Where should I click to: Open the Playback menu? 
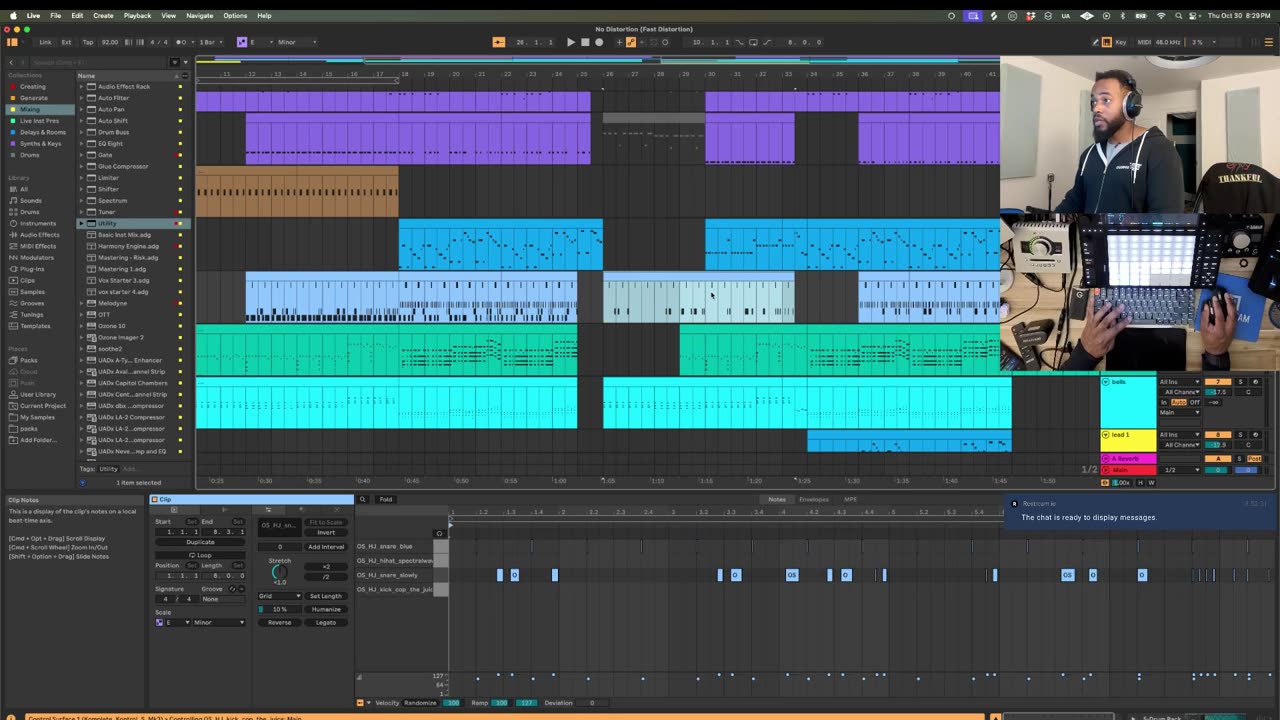point(137,16)
